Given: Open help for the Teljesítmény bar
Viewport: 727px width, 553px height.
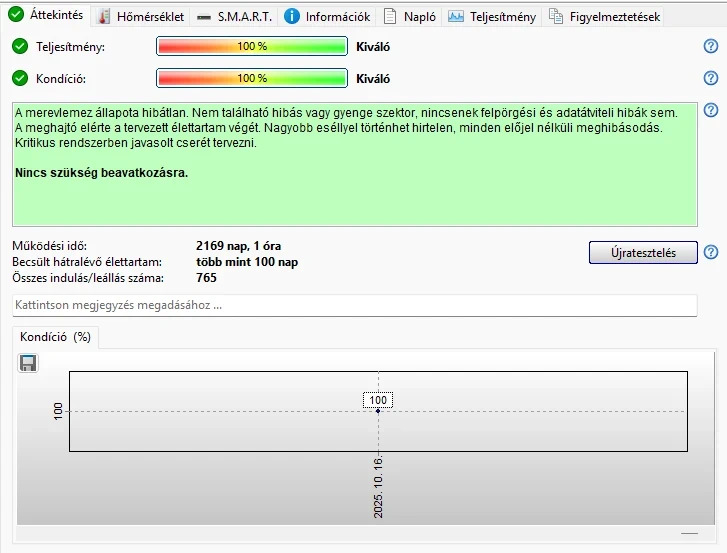Looking at the screenshot, I should coord(711,46).
